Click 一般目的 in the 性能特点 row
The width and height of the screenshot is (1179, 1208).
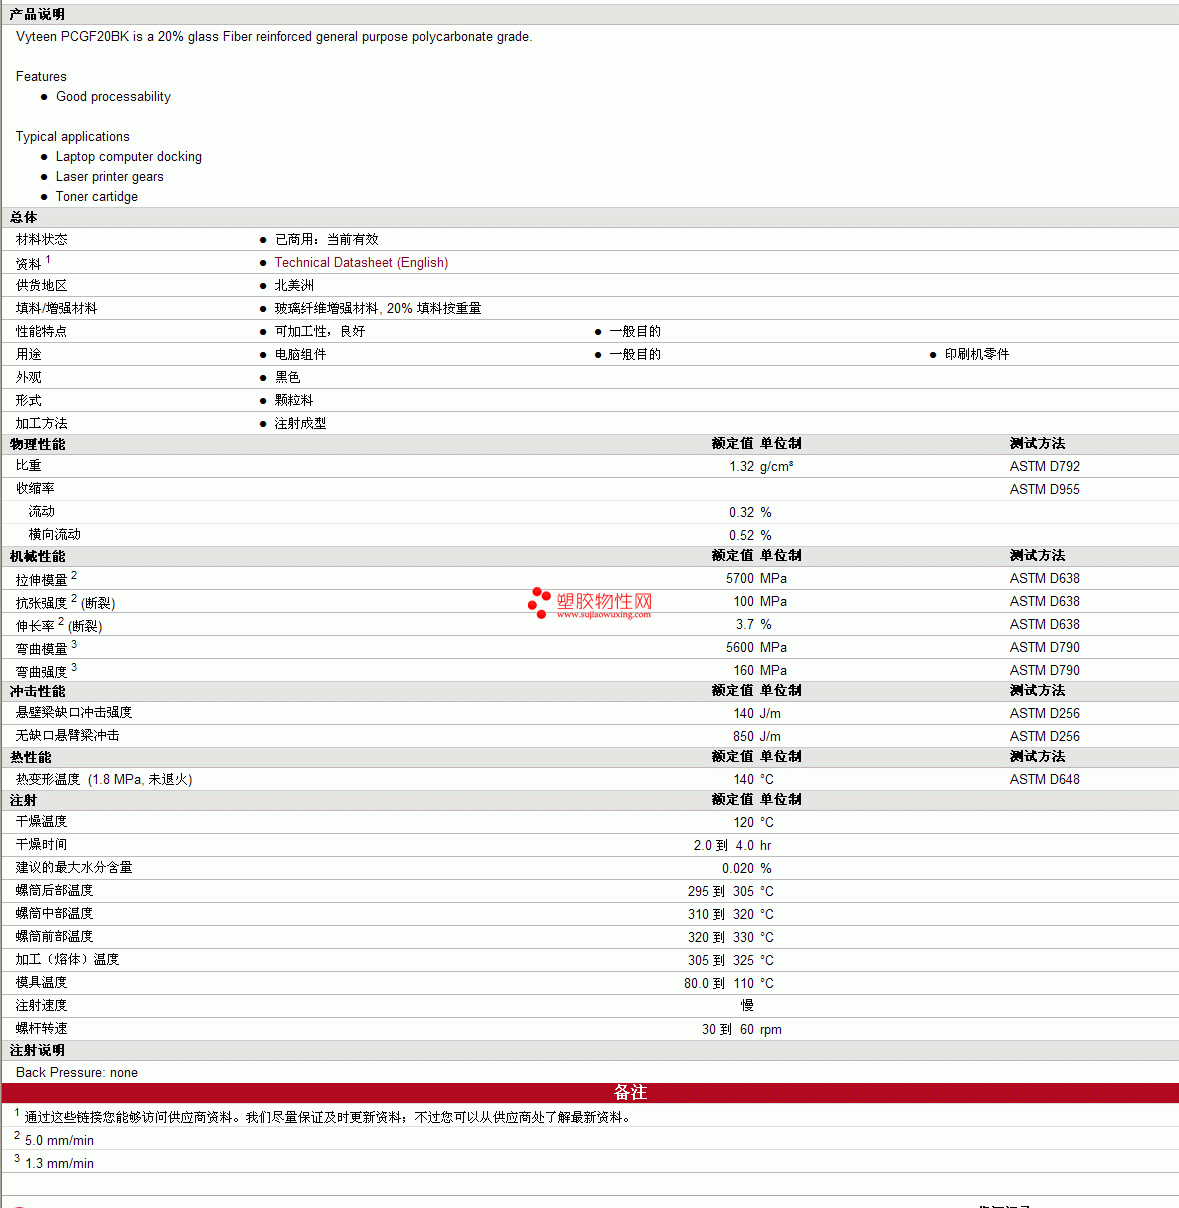(635, 331)
